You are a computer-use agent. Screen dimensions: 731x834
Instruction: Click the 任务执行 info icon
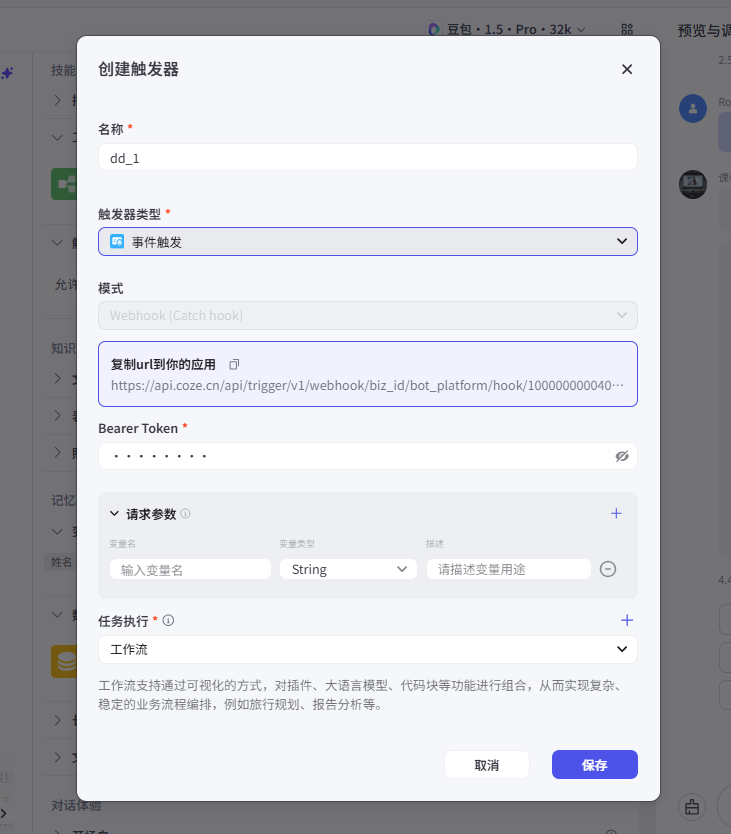(x=169, y=621)
